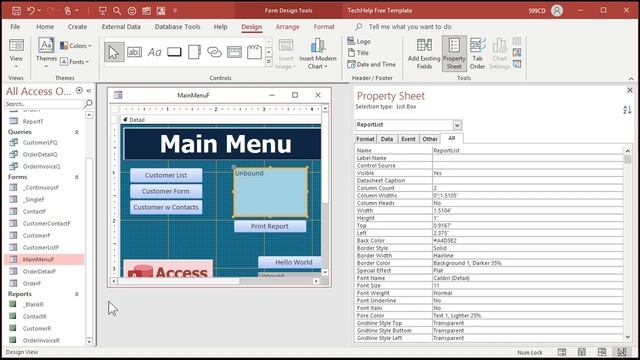
Task: Open the Event tab in Property Sheet
Action: [408, 139]
